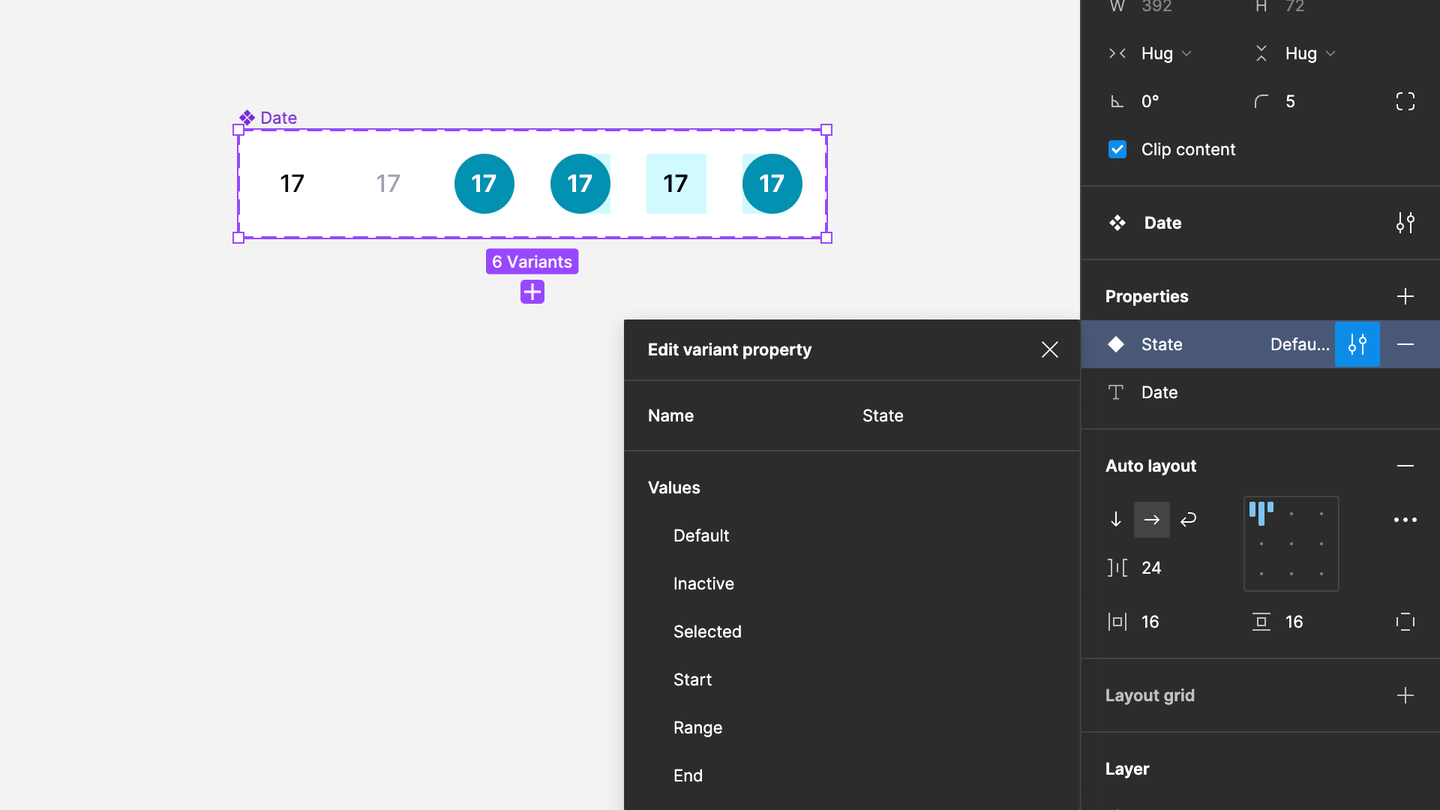Select the Inactive variant value

coord(703,584)
